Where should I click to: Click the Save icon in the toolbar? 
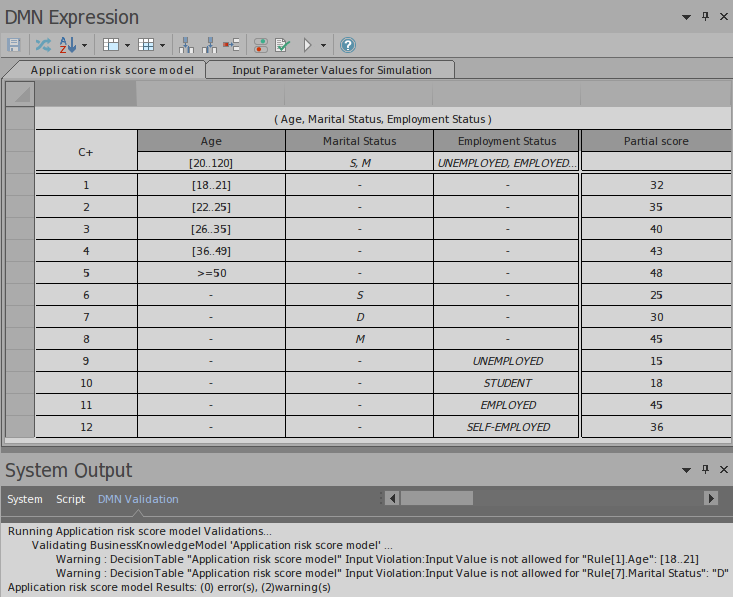14,45
